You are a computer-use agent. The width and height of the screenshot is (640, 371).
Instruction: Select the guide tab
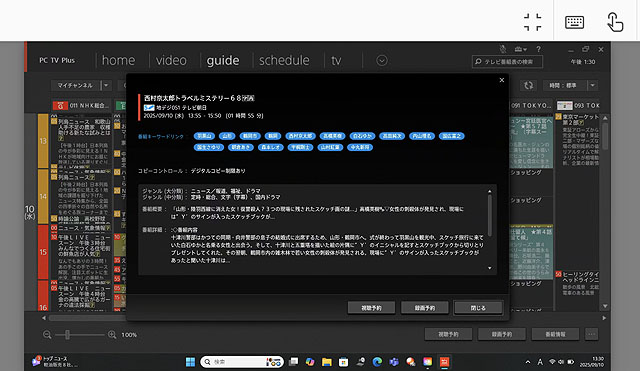click(223, 60)
